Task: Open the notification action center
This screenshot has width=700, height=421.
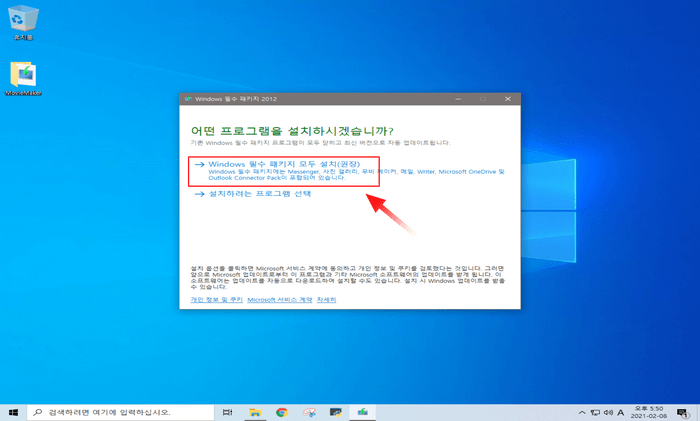Action: click(x=683, y=413)
